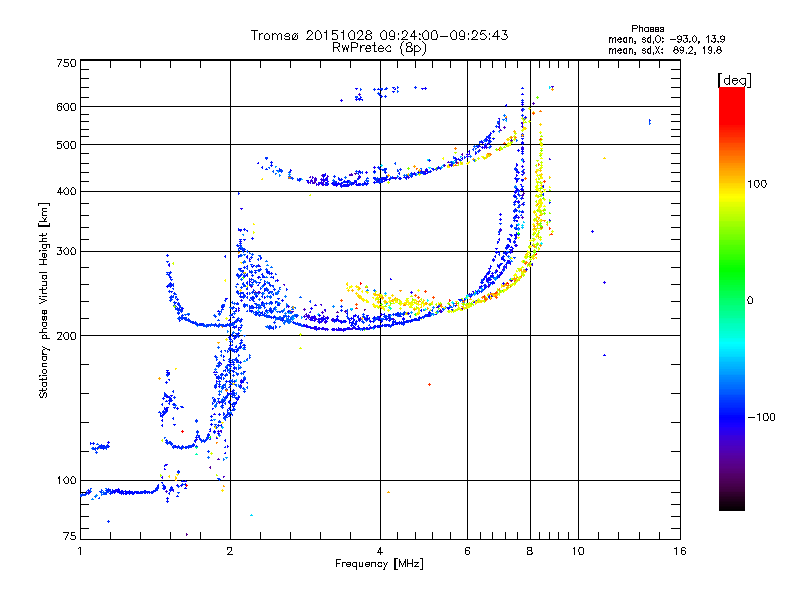This screenshot has width=800, height=600.
Task: Click the 'RwPretec (8p)' subtitle
Action: 379,48
